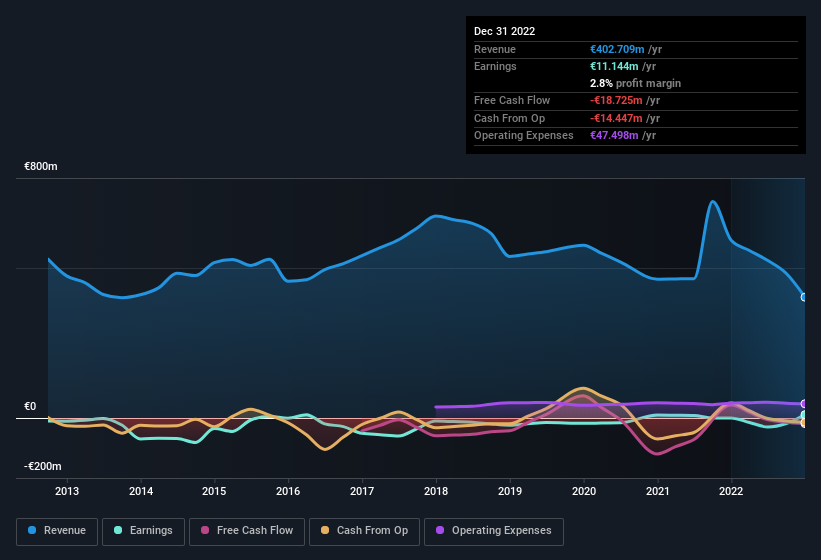Click the 2.8% profit margin text
Viewport: 821px width, 560px height.
pyautogui.click(x=636, y=83)
